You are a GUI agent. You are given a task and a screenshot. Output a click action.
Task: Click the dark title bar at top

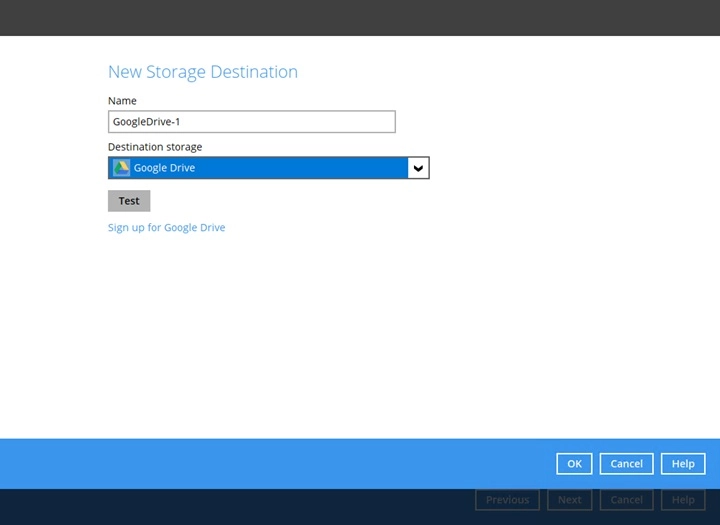[x=360, y=17]
